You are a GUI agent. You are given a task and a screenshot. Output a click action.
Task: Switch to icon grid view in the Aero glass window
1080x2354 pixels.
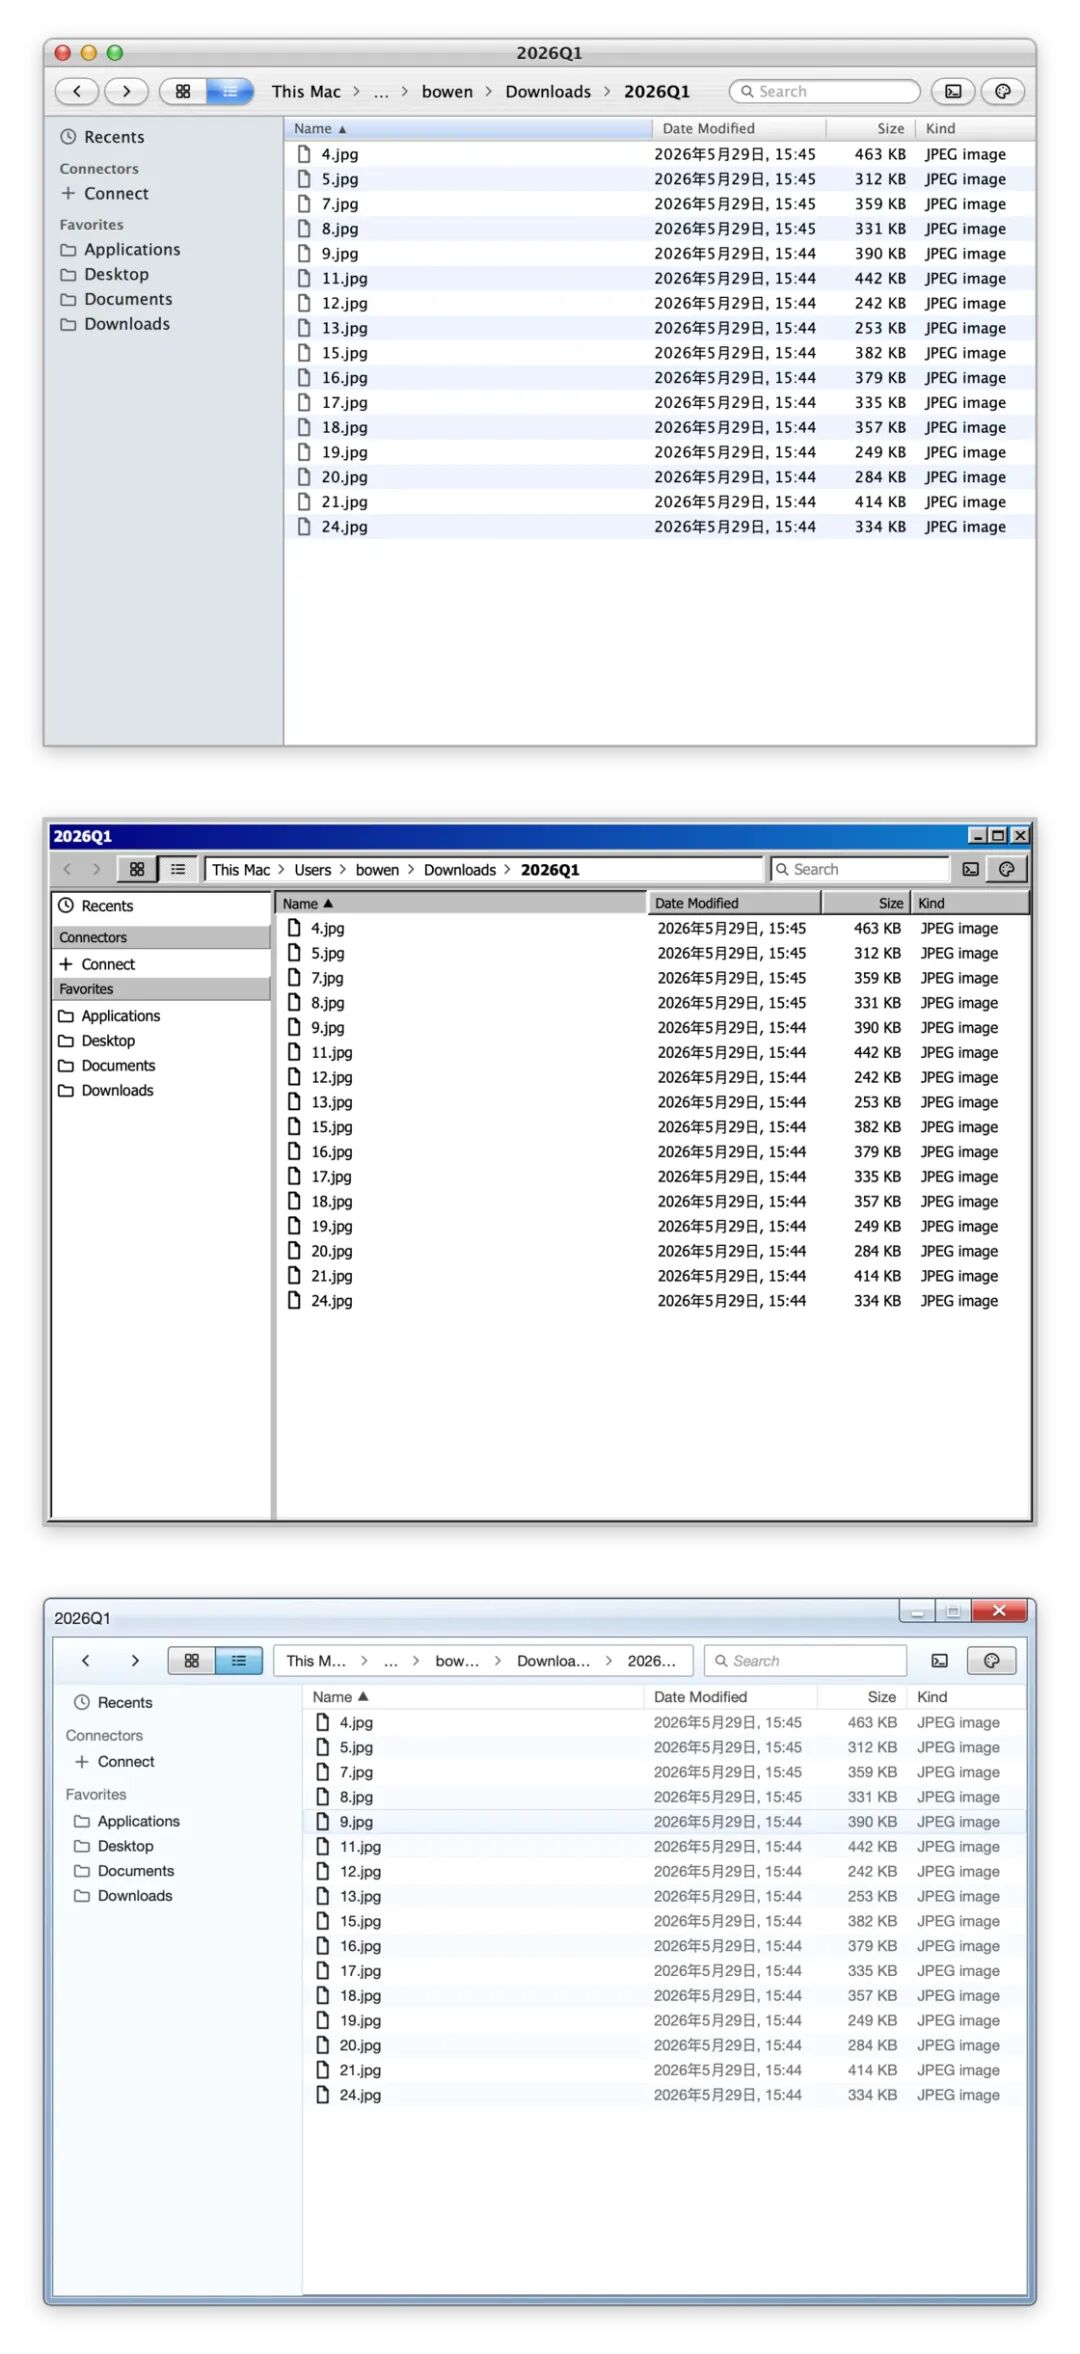click(191, 1660)
